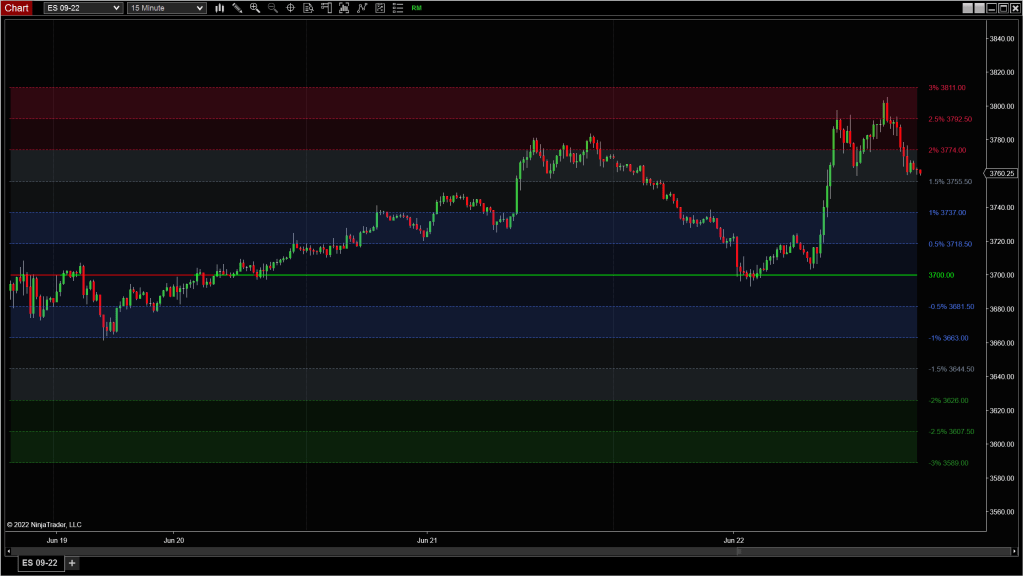
Task: Open the chart properties list icon
Action: 398,8
